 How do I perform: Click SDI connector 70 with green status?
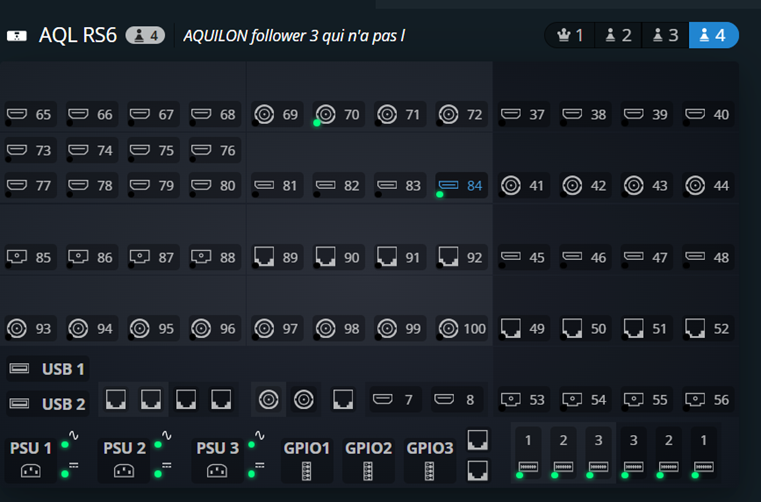(x=338, y=115)
